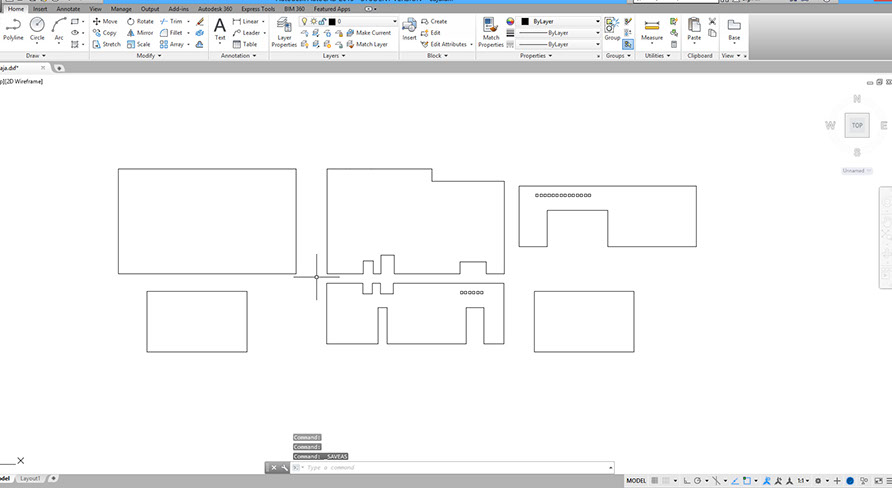This screenshot has width=892, height=488.
Task: Click the Scale tool
Action: pyautogui.click(x=139, y=44)
